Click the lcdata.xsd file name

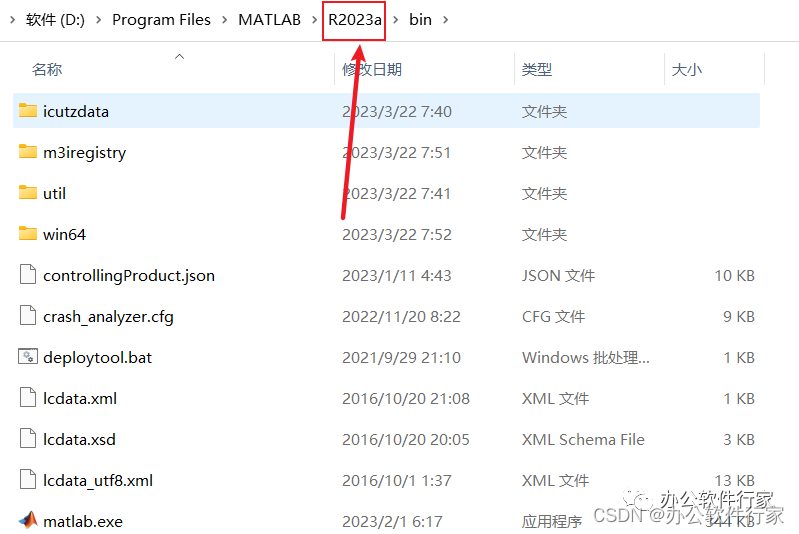pyautogui.click(x=79, y=439)
